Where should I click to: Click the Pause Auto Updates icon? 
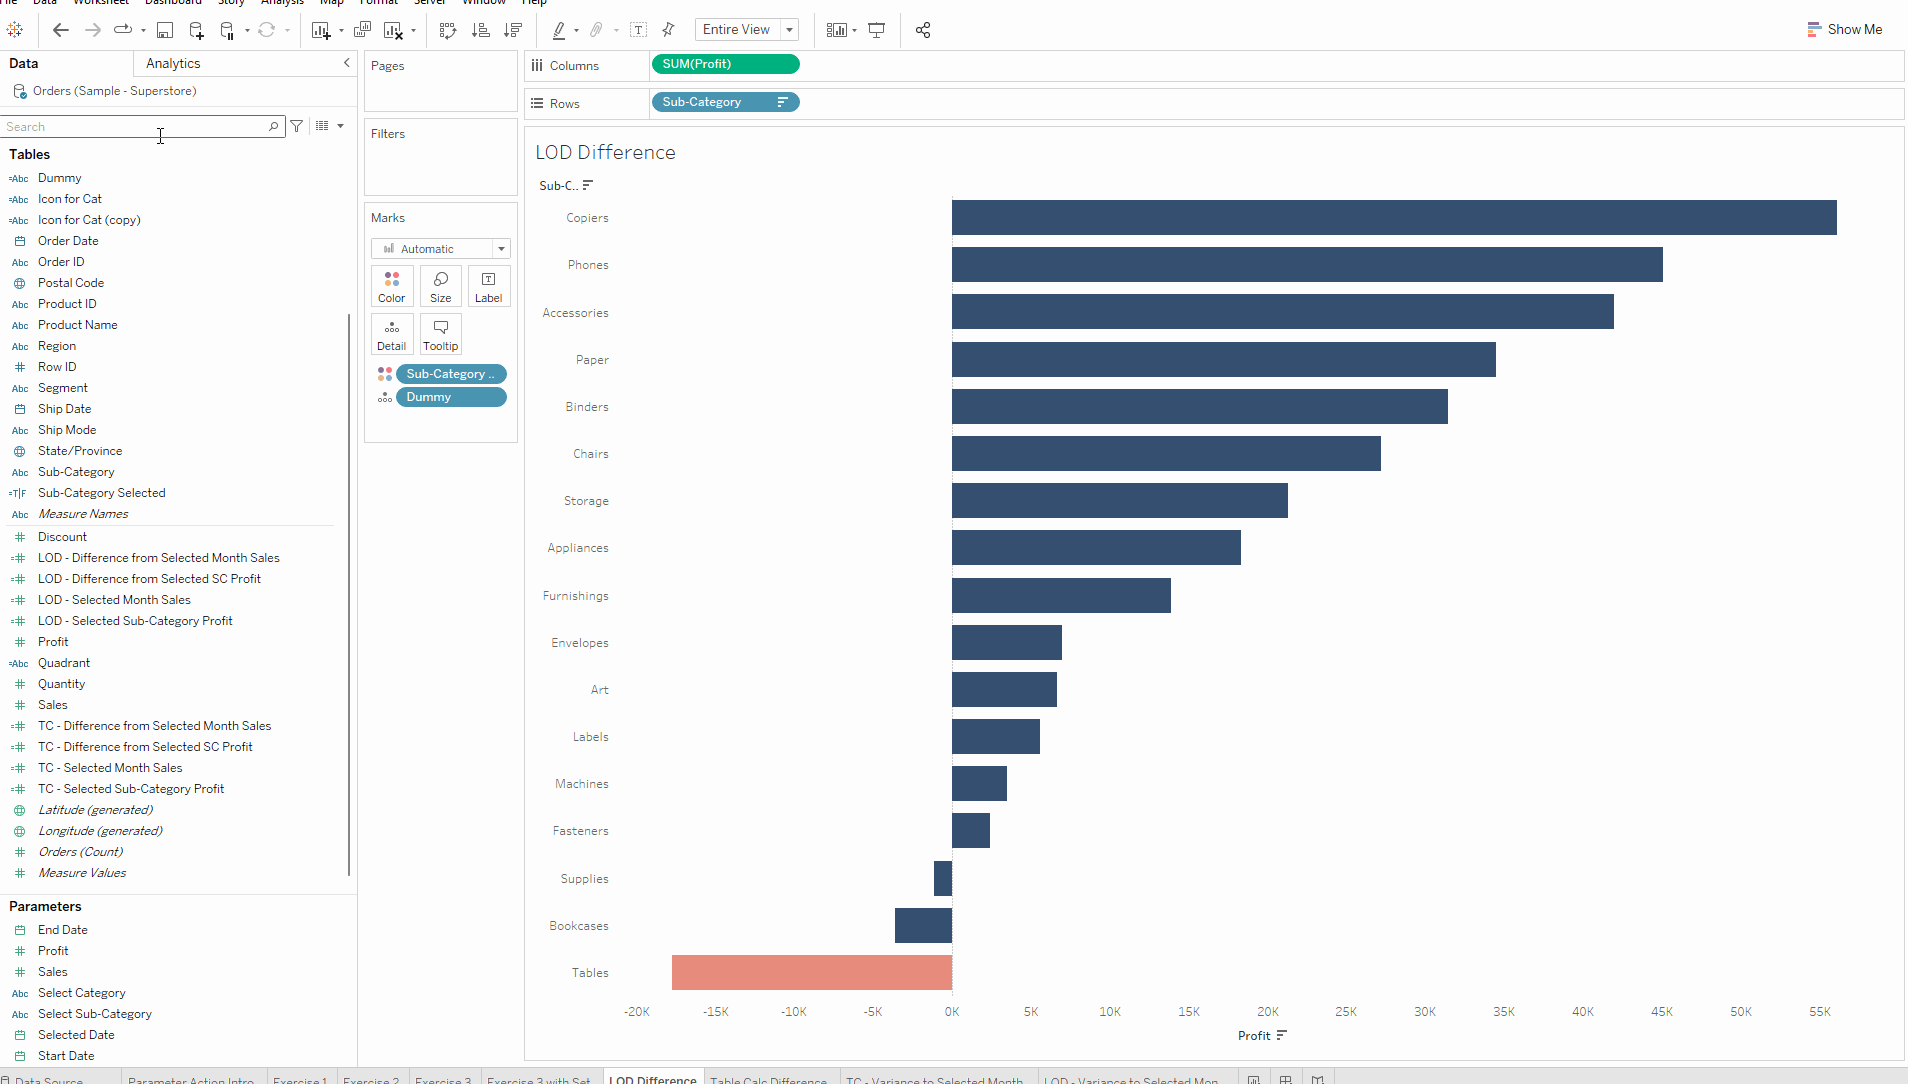pyautogui.click(x=227, y=30)
